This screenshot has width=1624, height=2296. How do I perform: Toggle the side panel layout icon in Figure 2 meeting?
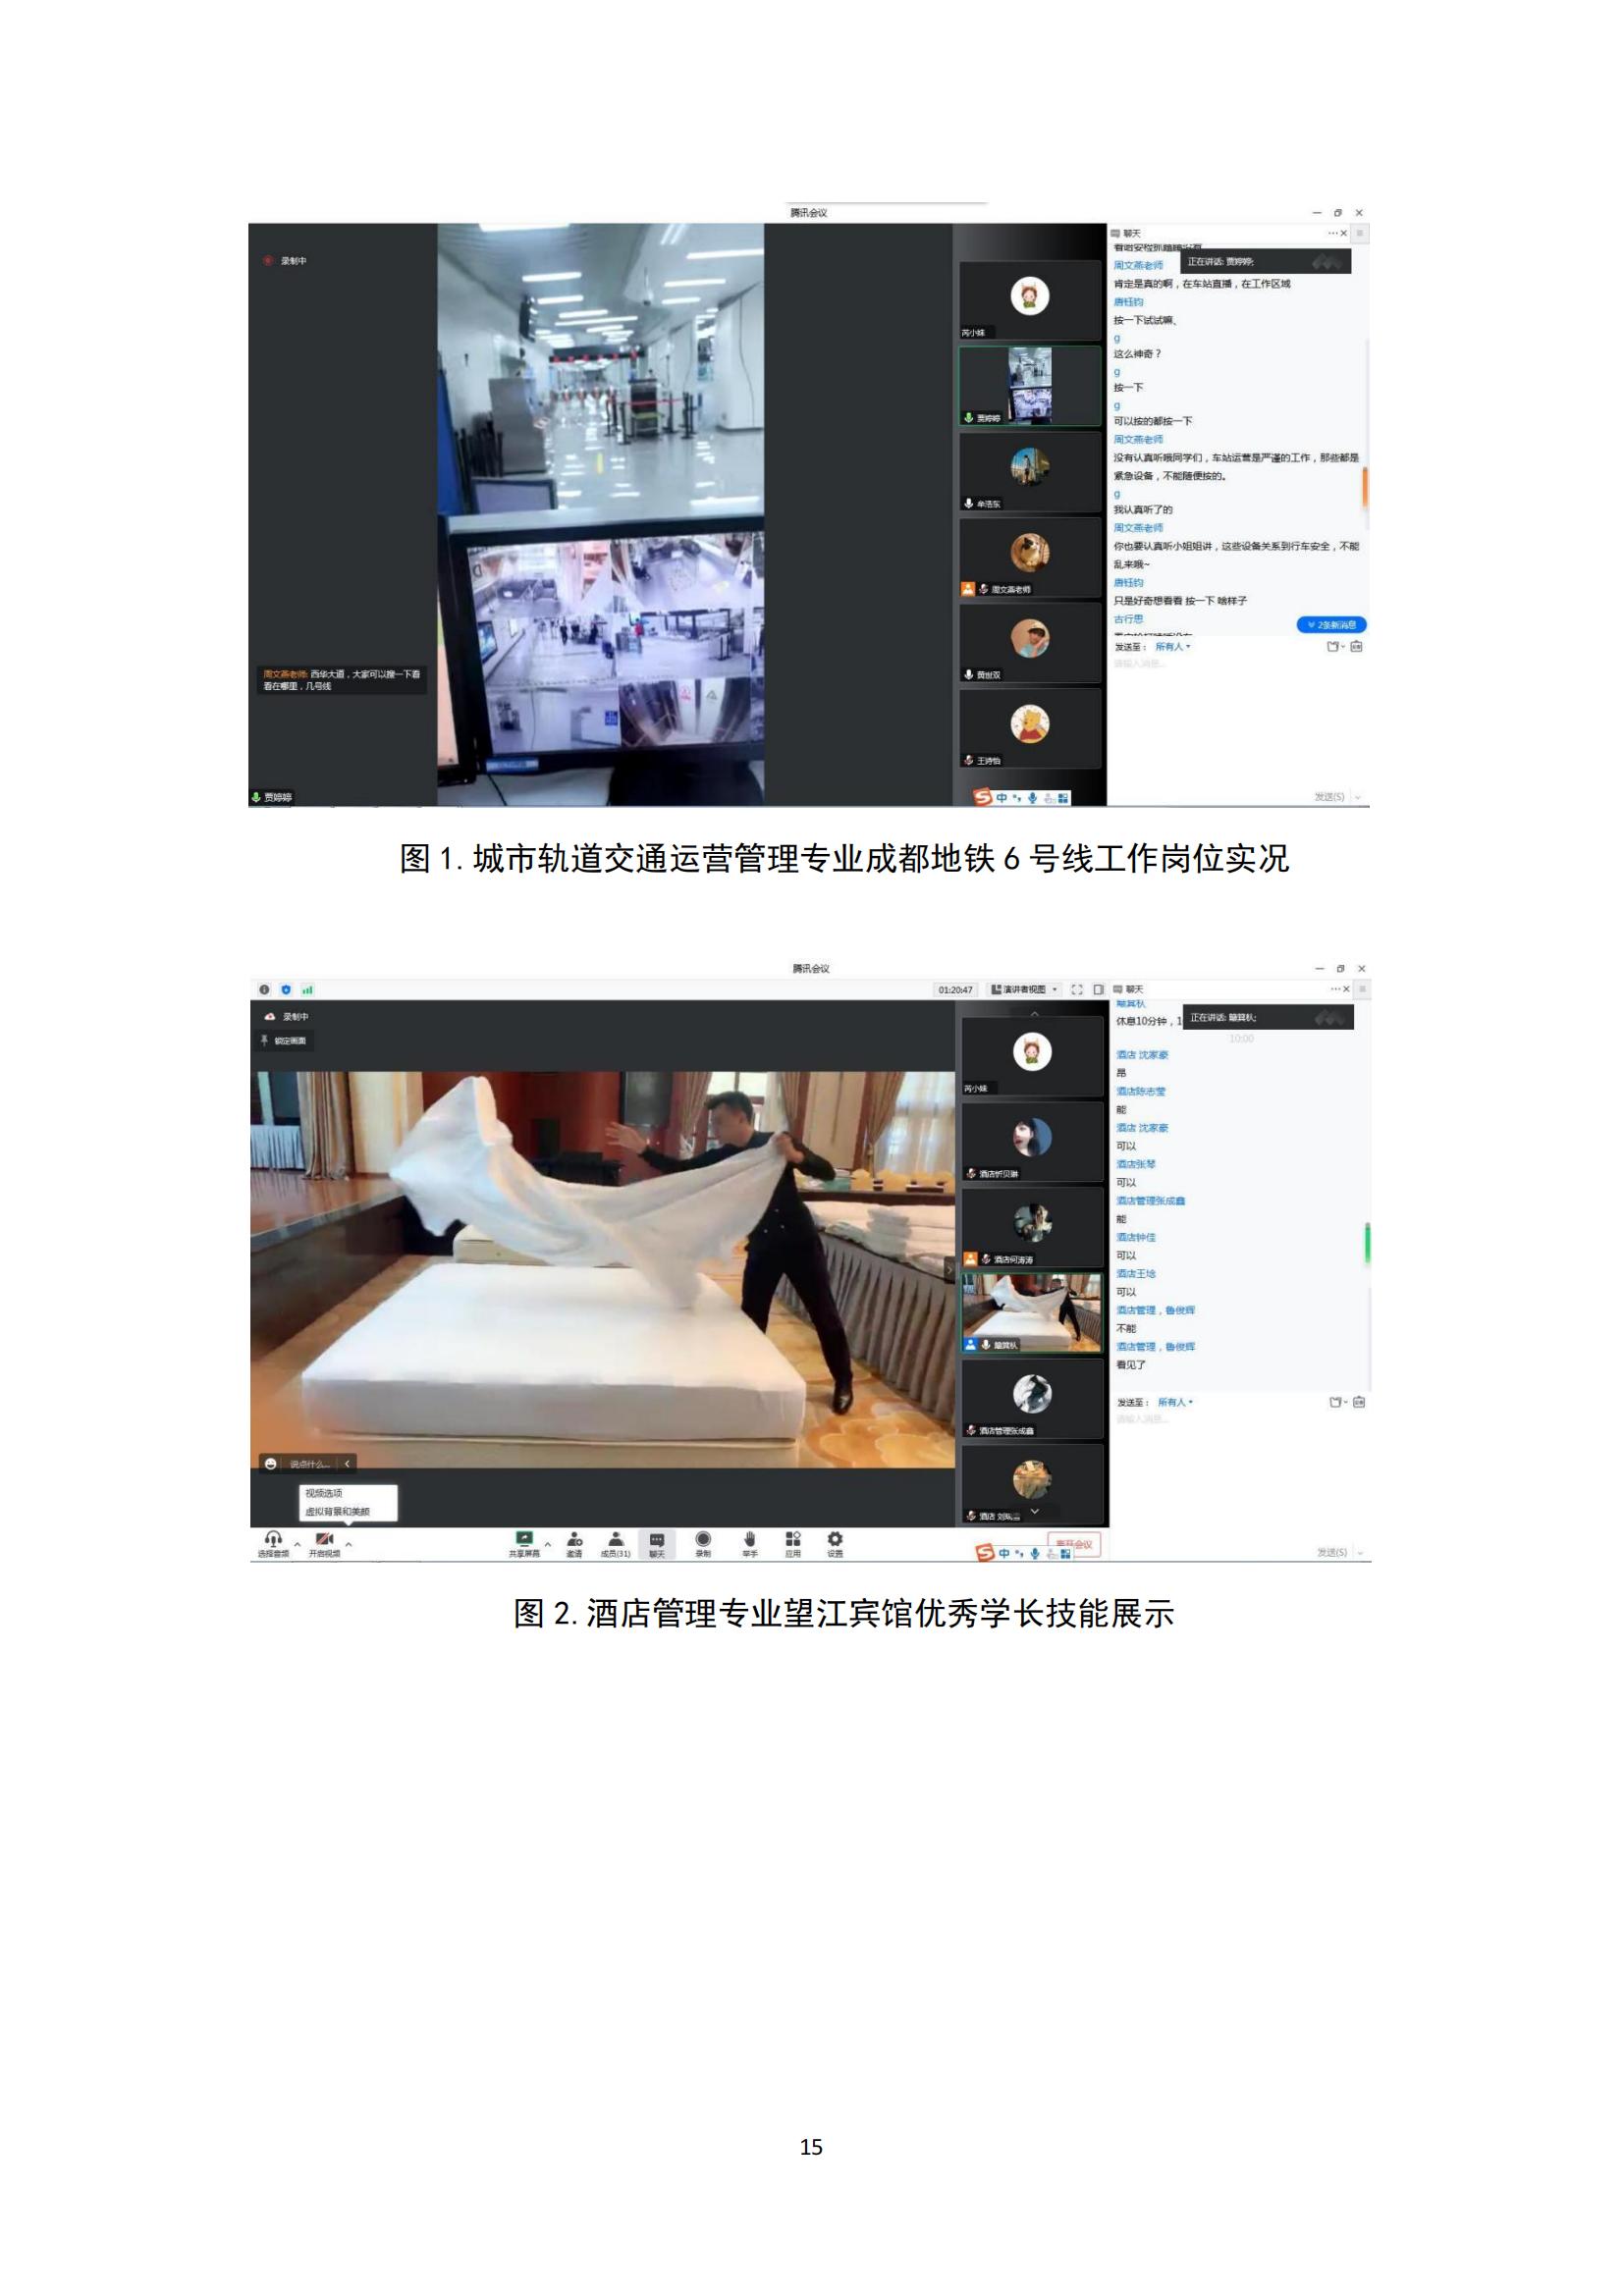tap(1098, 989)
